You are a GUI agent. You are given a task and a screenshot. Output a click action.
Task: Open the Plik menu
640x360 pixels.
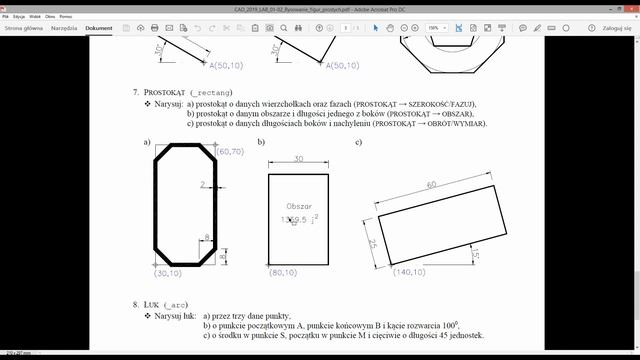(5, 17)
